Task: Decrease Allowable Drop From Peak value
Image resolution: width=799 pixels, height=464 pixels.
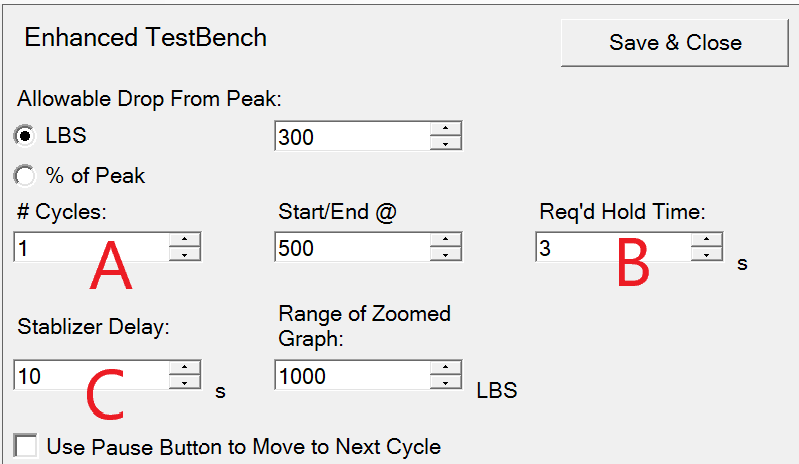Action: [445, 143]
